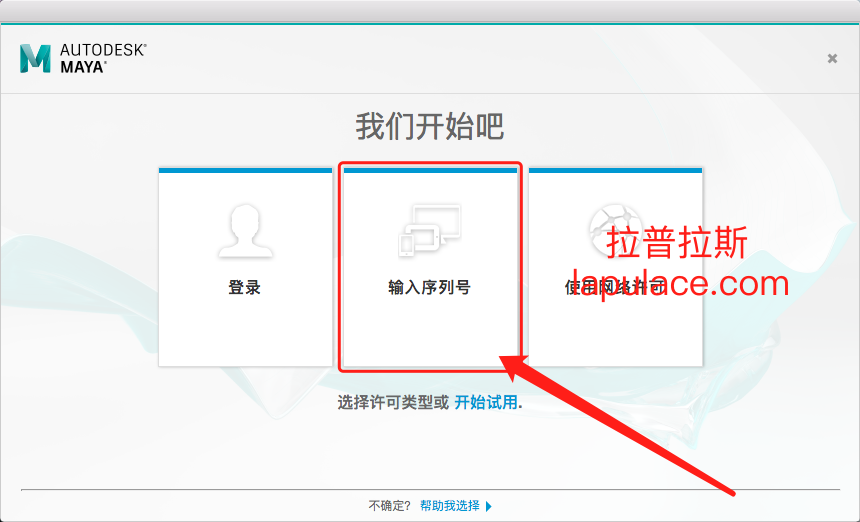Select the 使用网络许可 network license card

coord(615,267)
